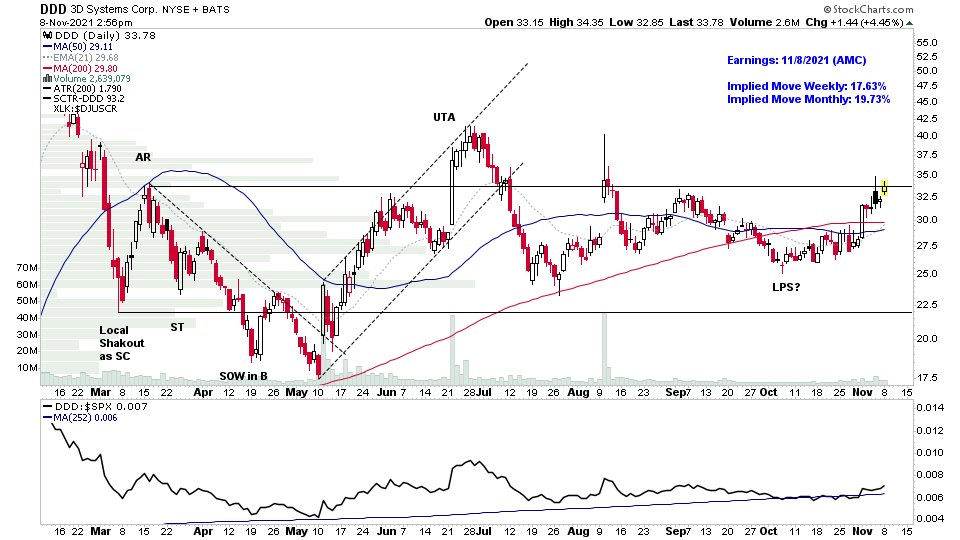Click the 'Volume 2.6M' header value
Viewport: 960px width, 540px height.
click(x=764, y=23)
